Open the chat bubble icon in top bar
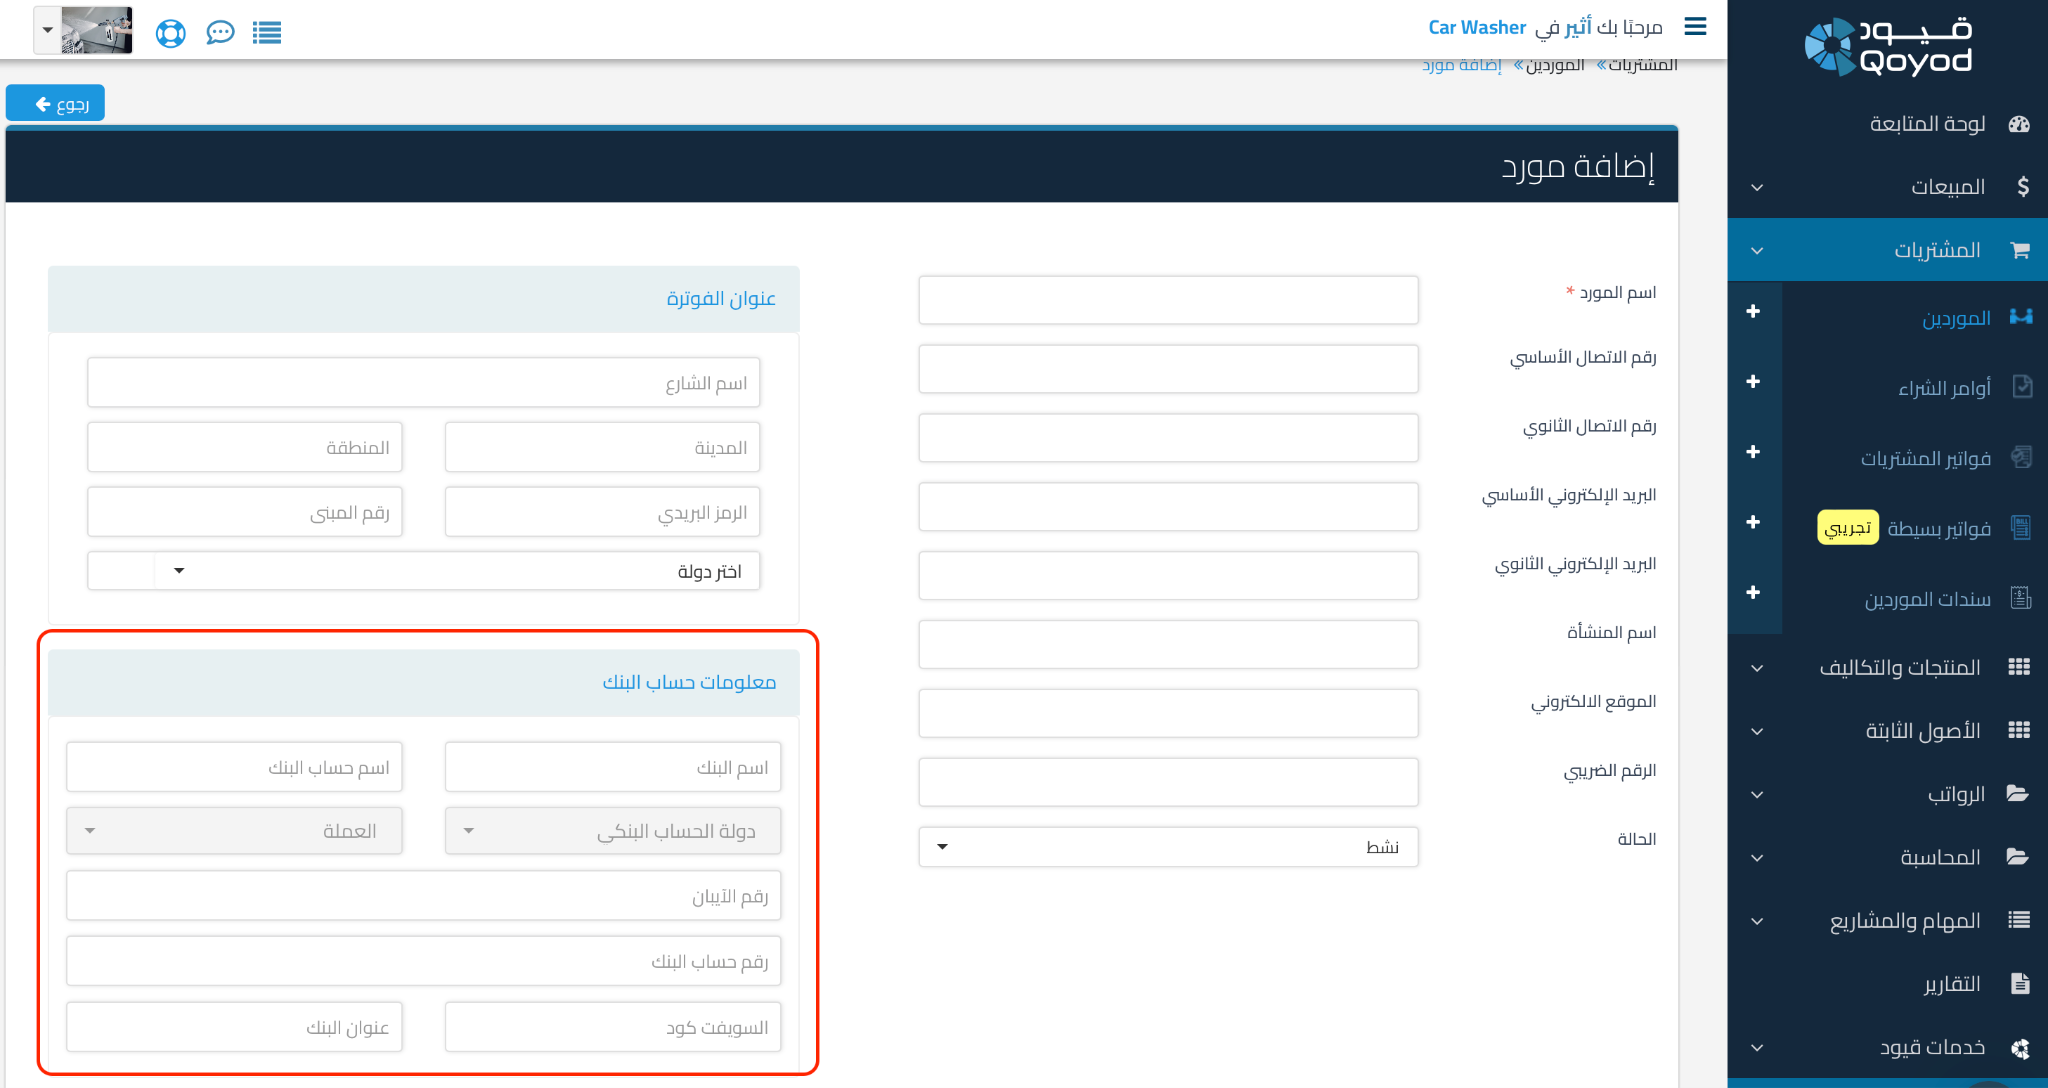 click(220, 32)
